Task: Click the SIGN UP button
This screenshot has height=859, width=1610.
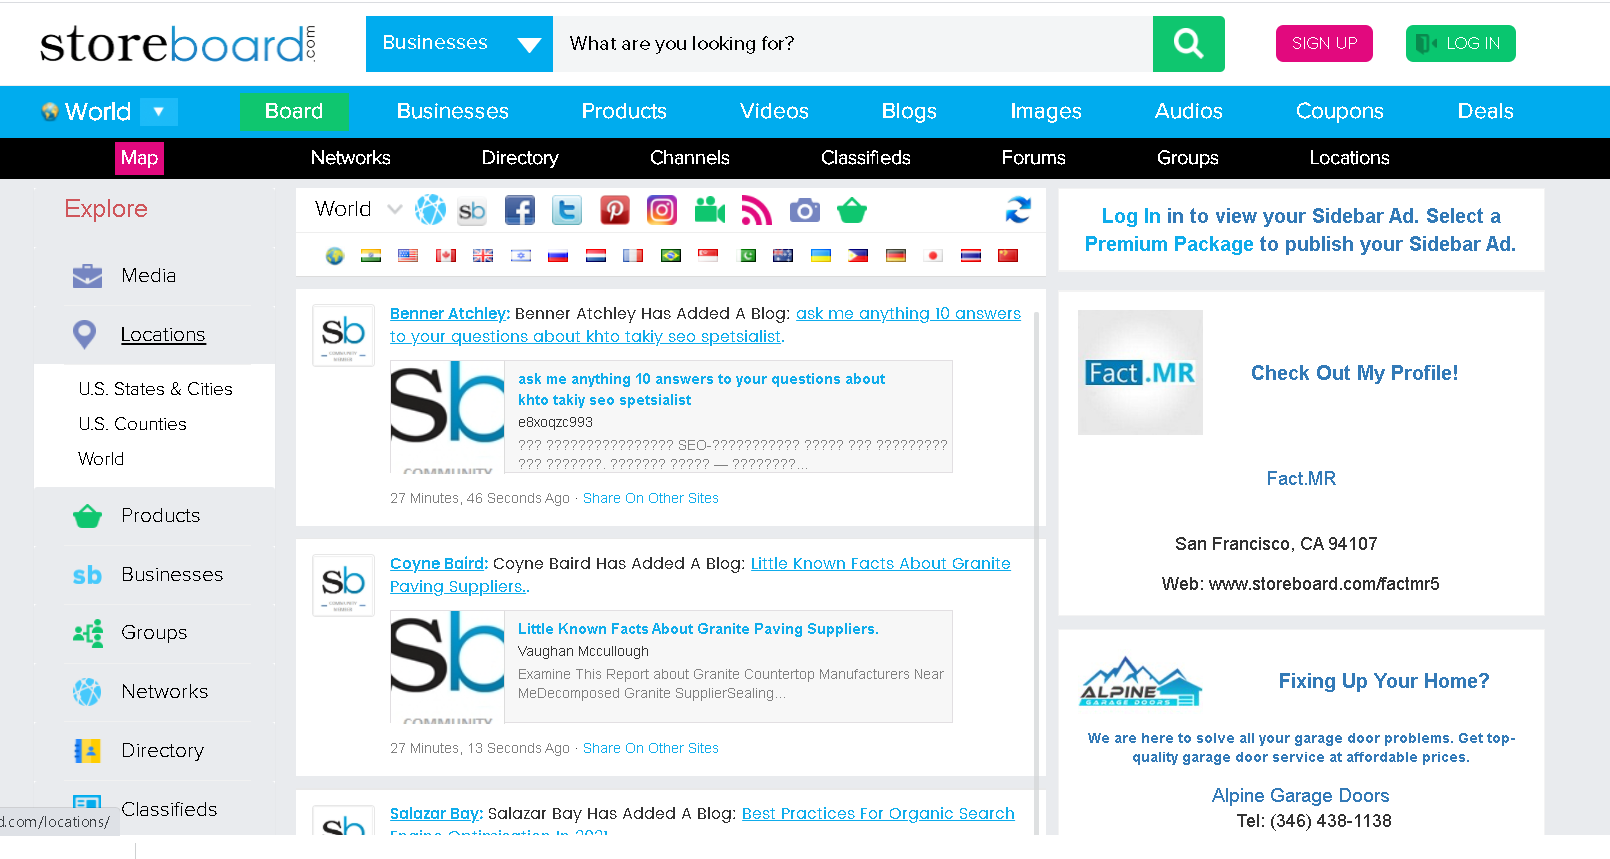Action: 1324,43
